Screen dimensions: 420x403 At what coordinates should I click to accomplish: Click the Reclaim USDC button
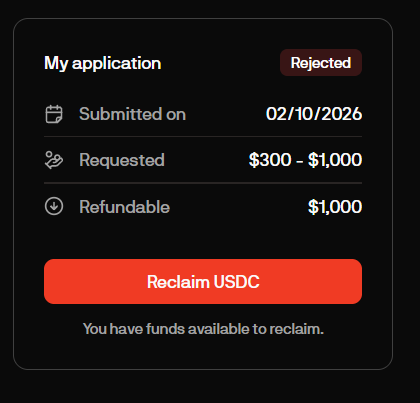click(203, 281)
